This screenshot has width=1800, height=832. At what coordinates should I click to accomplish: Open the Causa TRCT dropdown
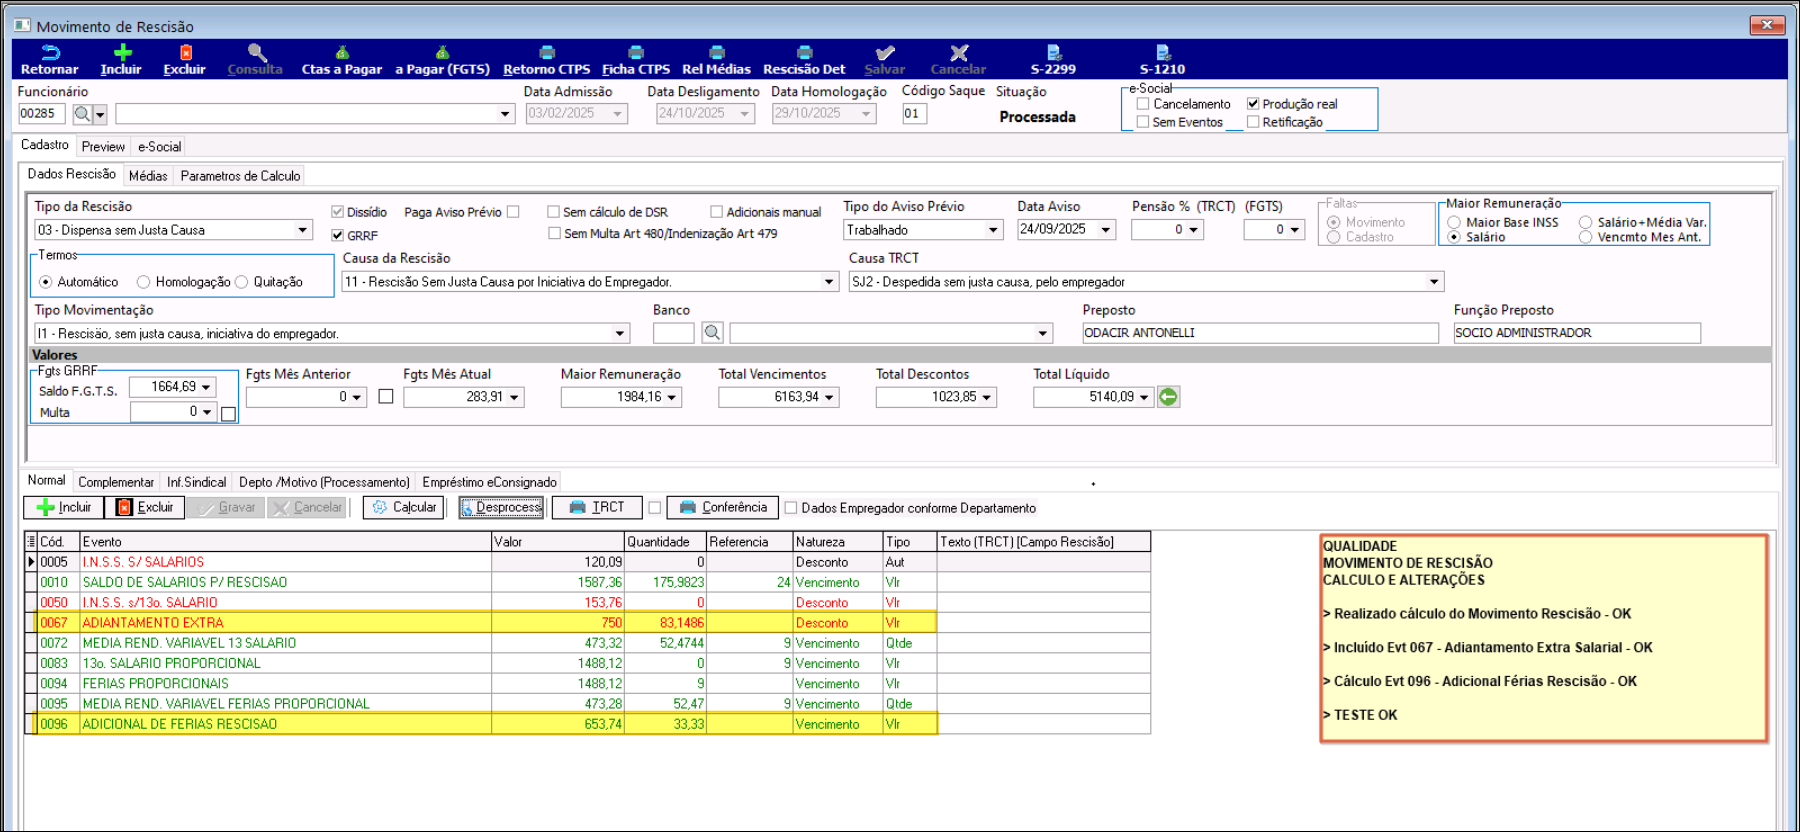pyautogui.click(x=1434, y=282)
